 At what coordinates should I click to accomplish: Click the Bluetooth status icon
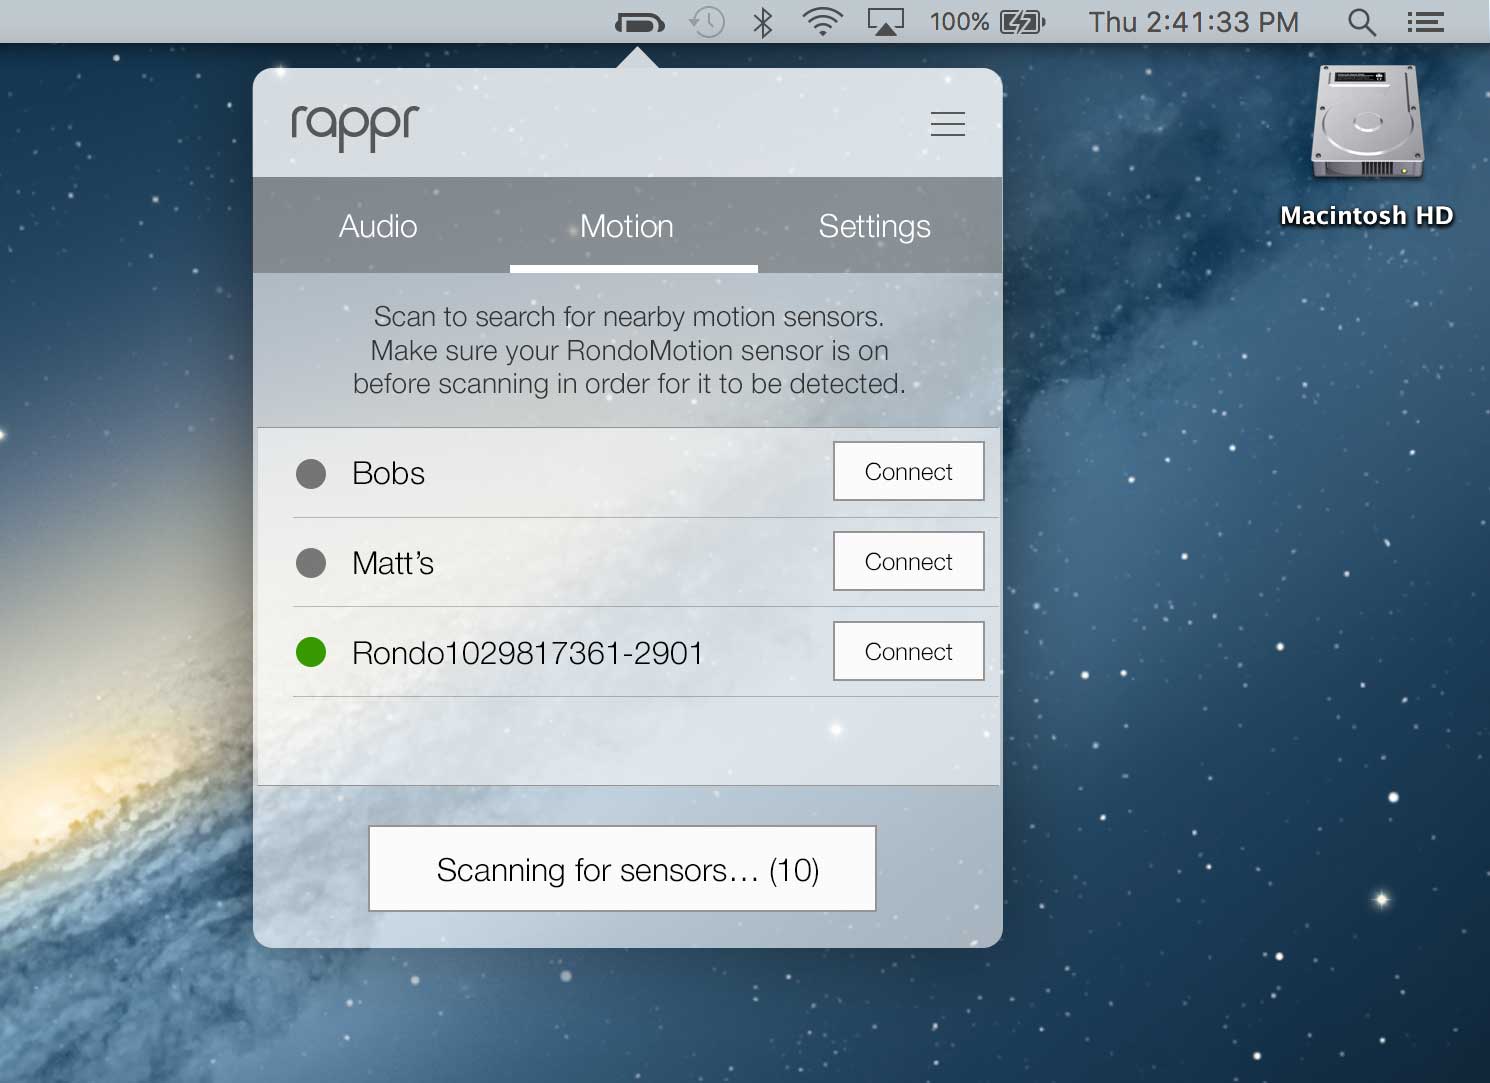point(763,22)
